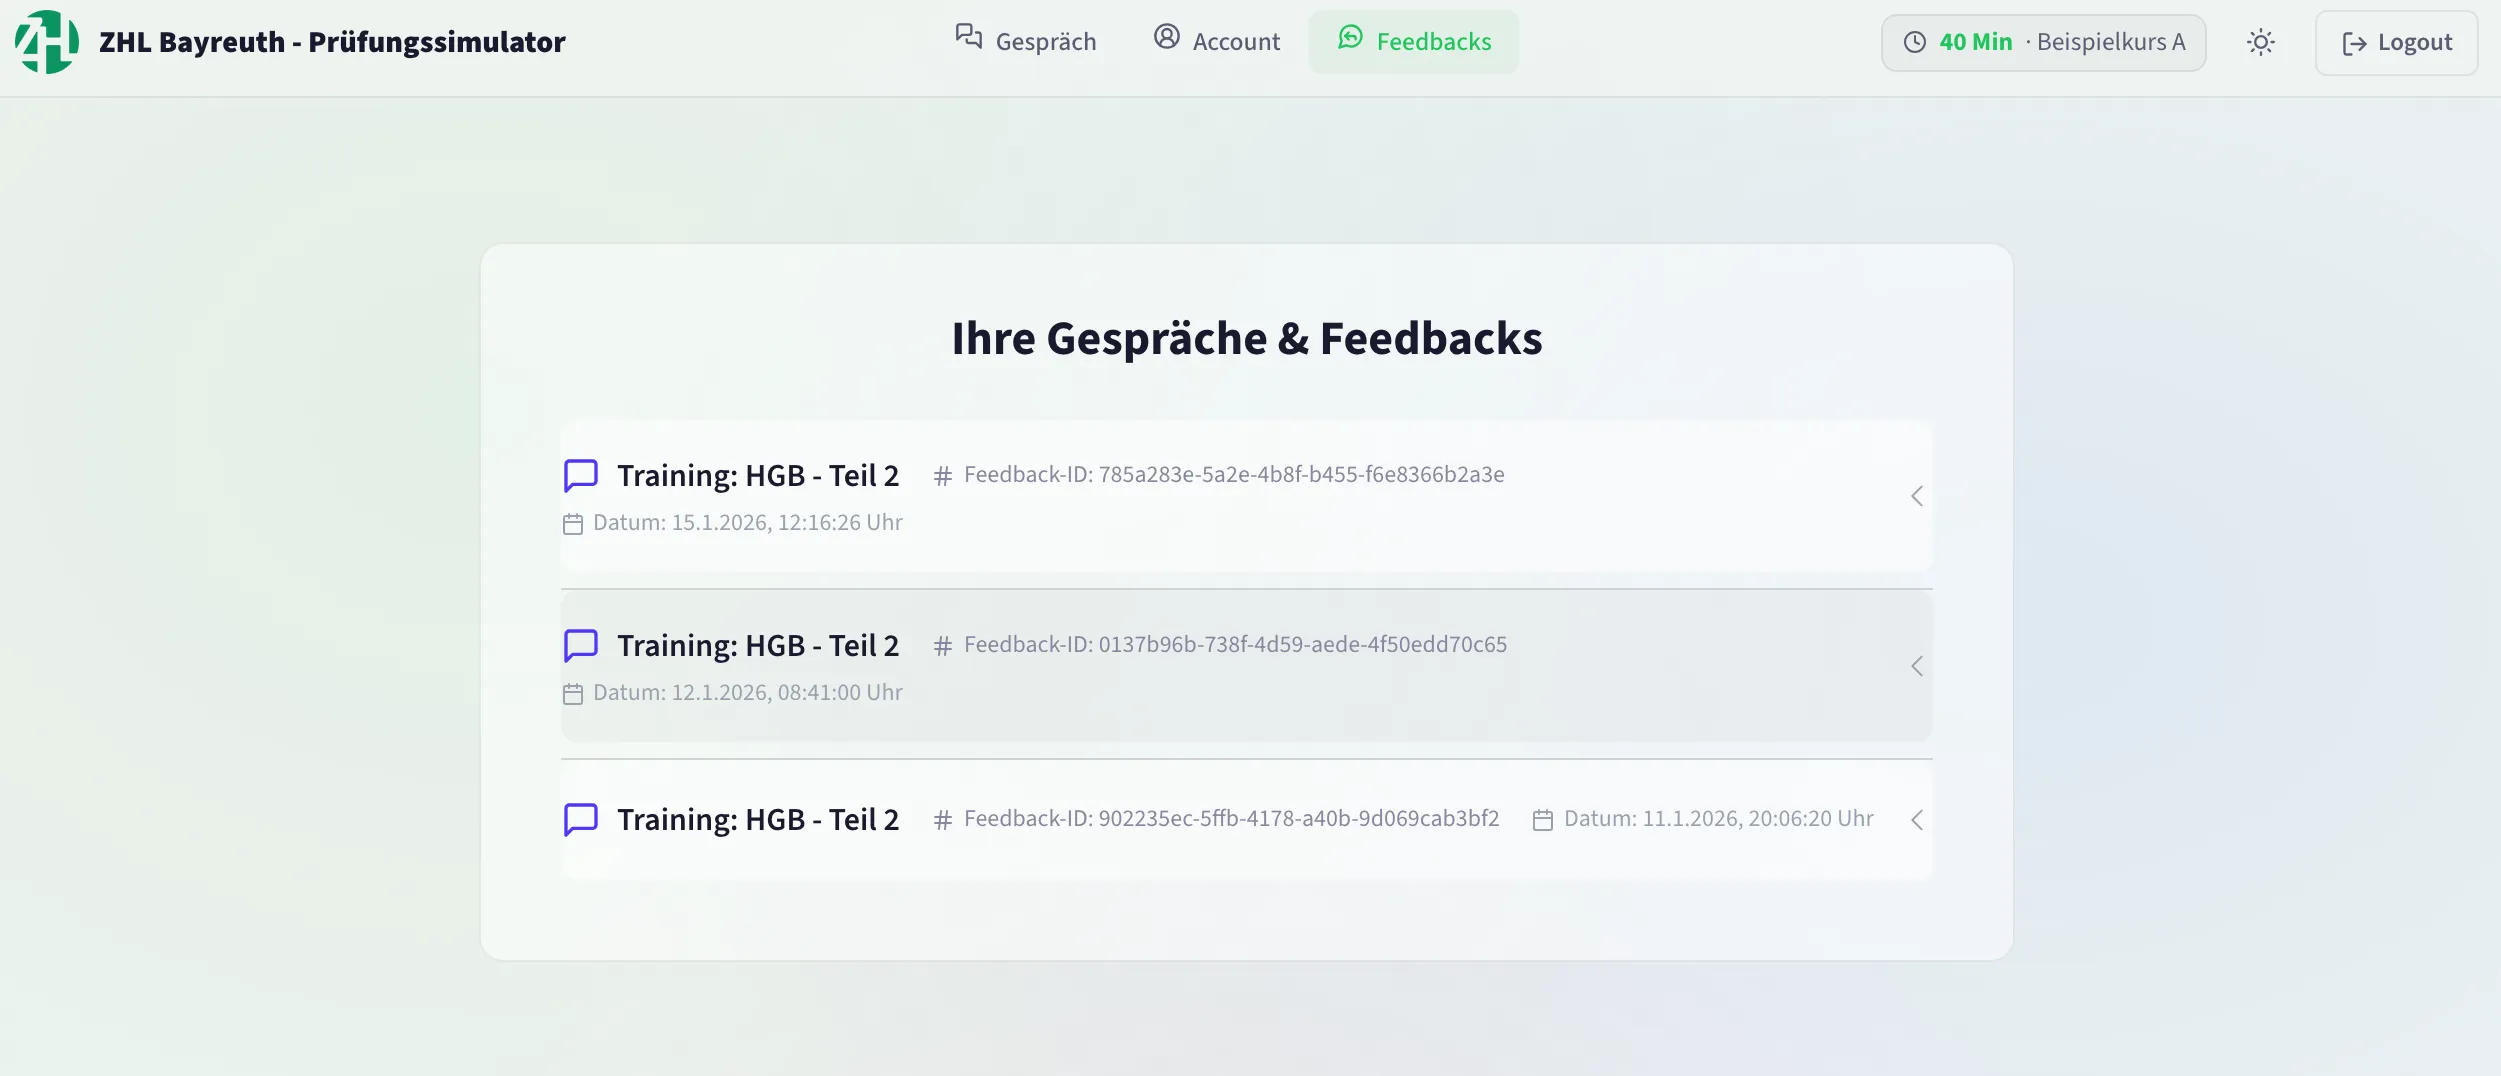Click the Ihre Gespräche & Feedbacks heading
The image size is (2501, 1076).
pos(1247,338)
